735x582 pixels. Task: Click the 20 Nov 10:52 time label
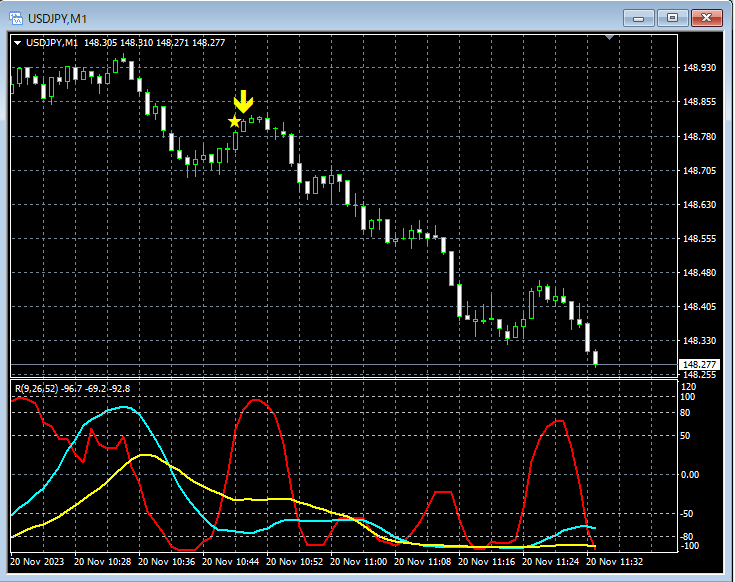tap(294, 561)
